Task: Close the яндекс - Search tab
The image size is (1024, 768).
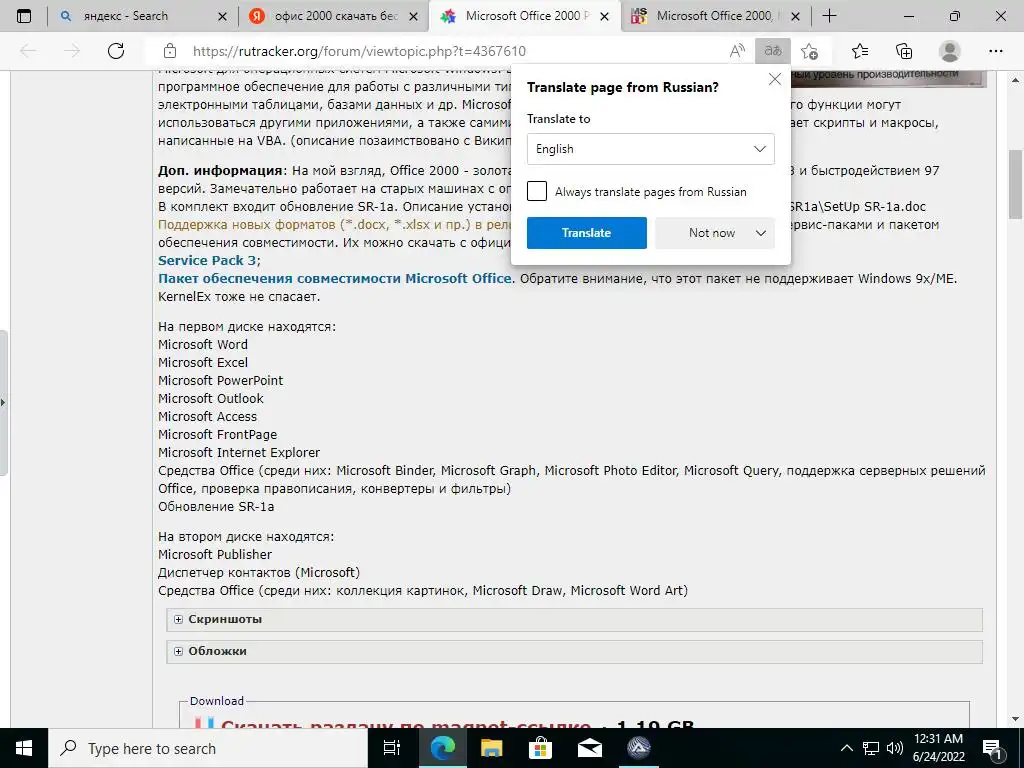Action: click(x=222, y=16)
